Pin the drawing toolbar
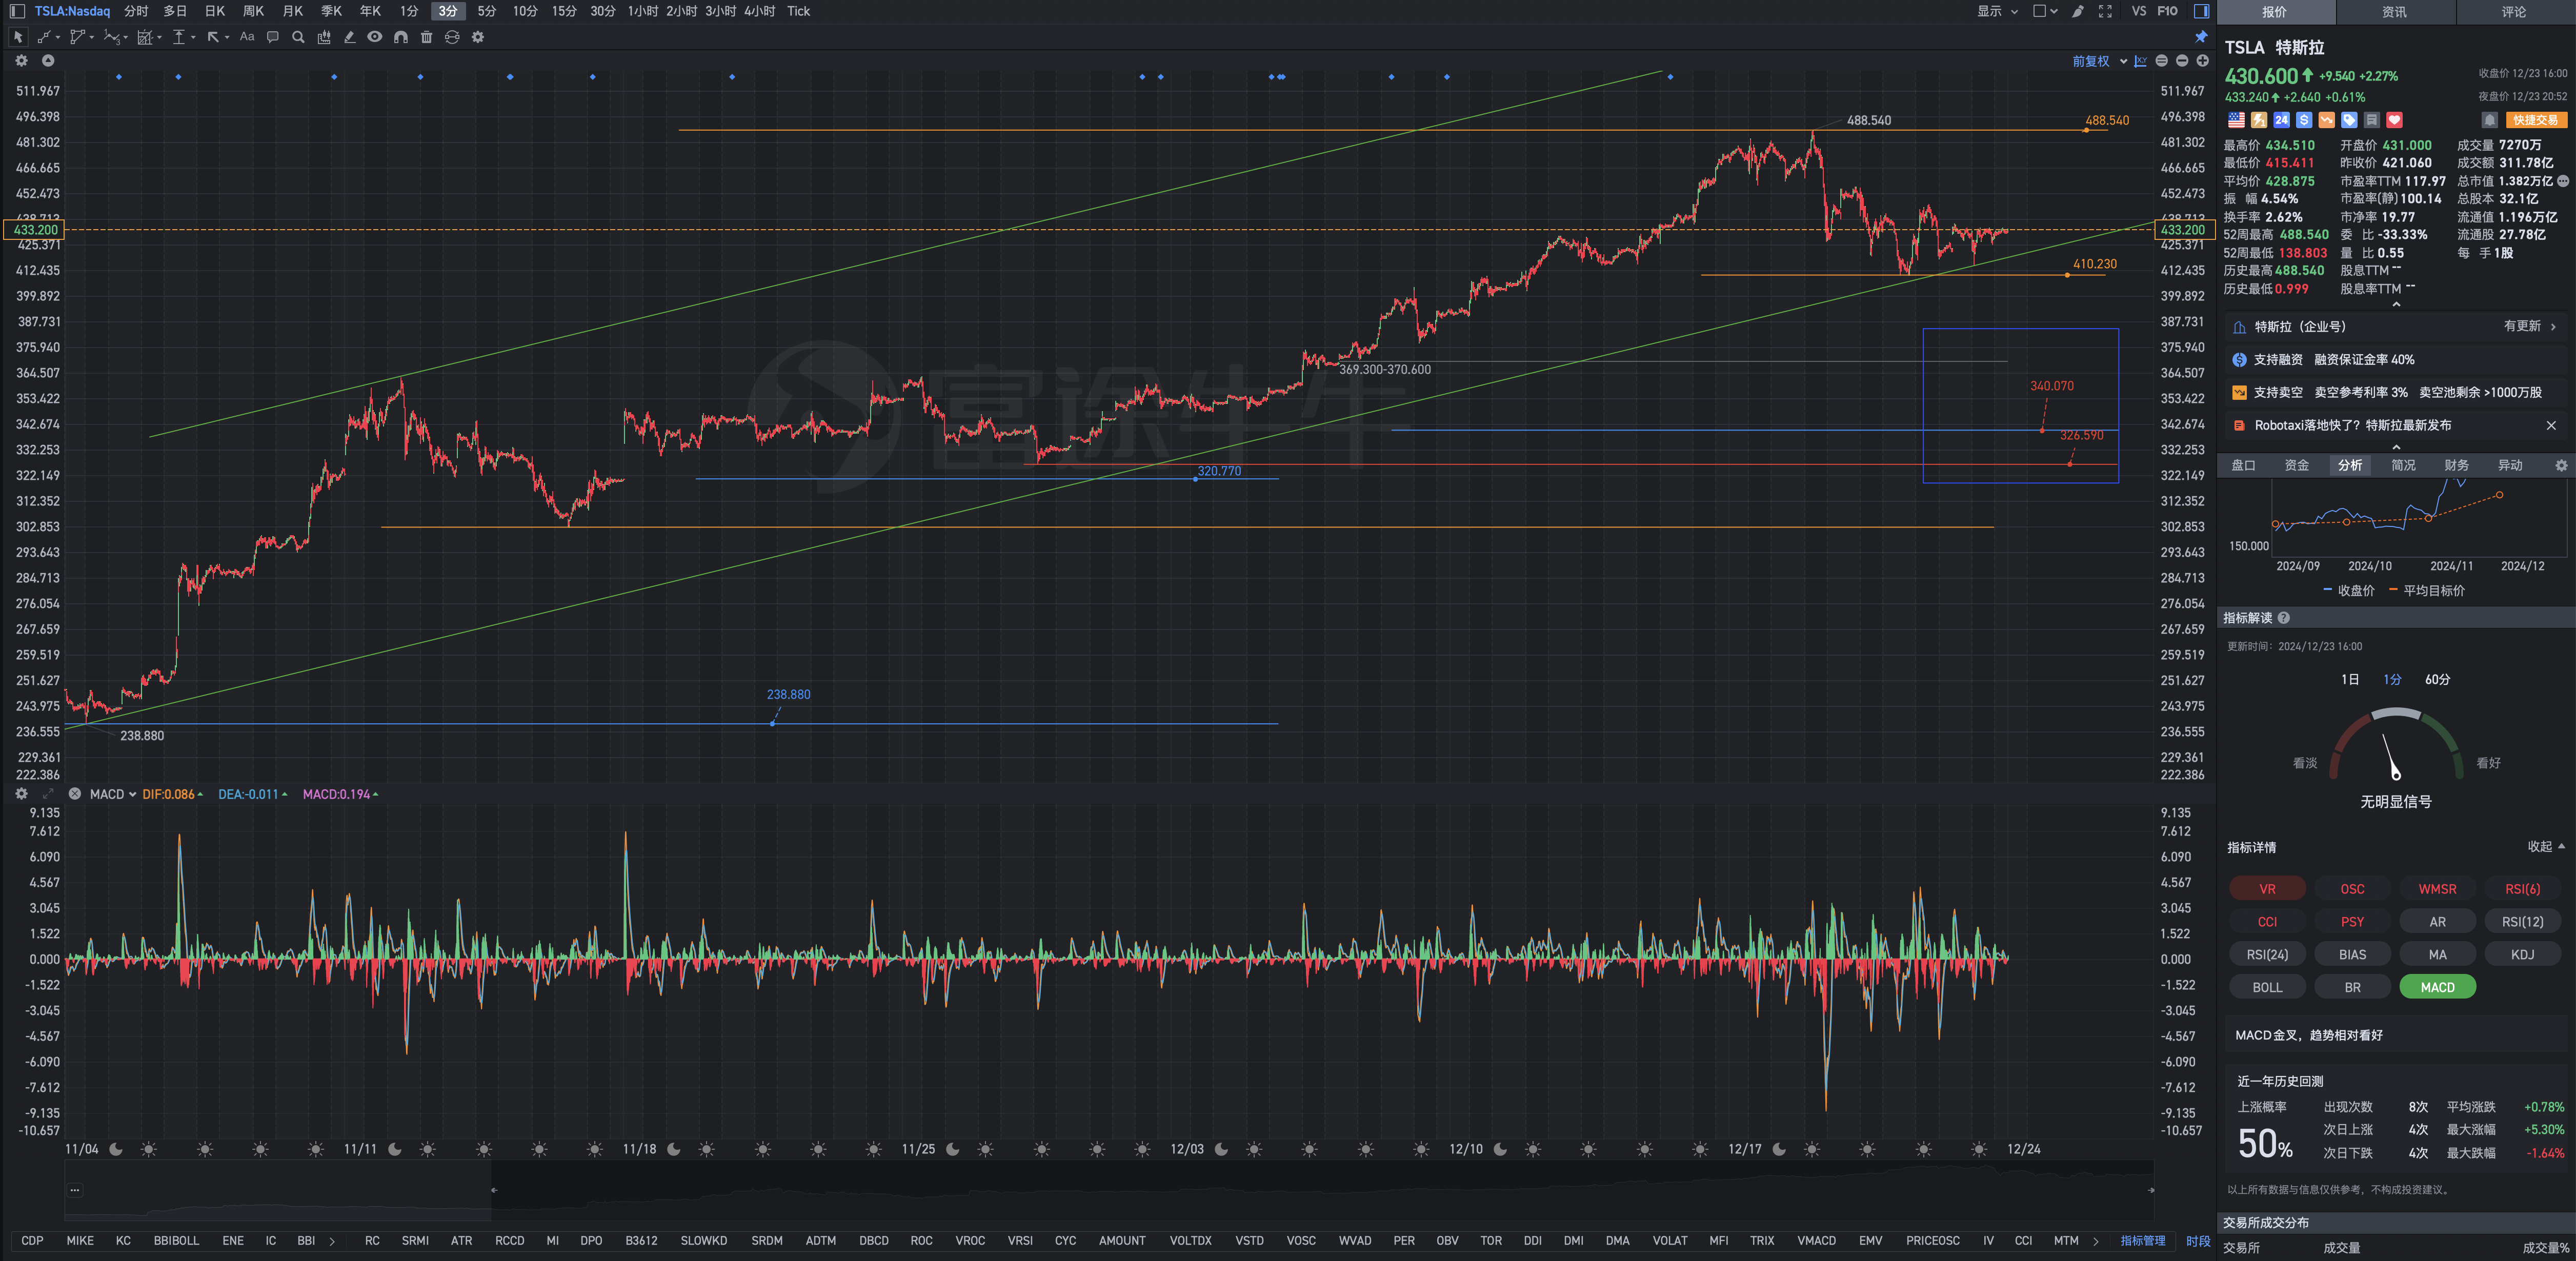 click(x=2201, y=37)
